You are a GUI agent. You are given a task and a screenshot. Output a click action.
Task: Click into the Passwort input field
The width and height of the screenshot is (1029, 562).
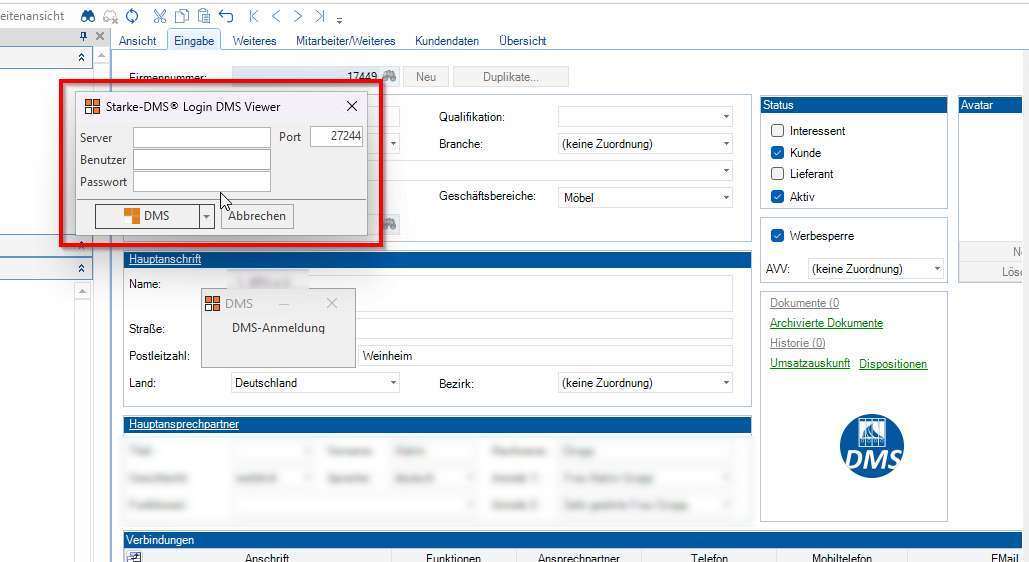point(201,181)
